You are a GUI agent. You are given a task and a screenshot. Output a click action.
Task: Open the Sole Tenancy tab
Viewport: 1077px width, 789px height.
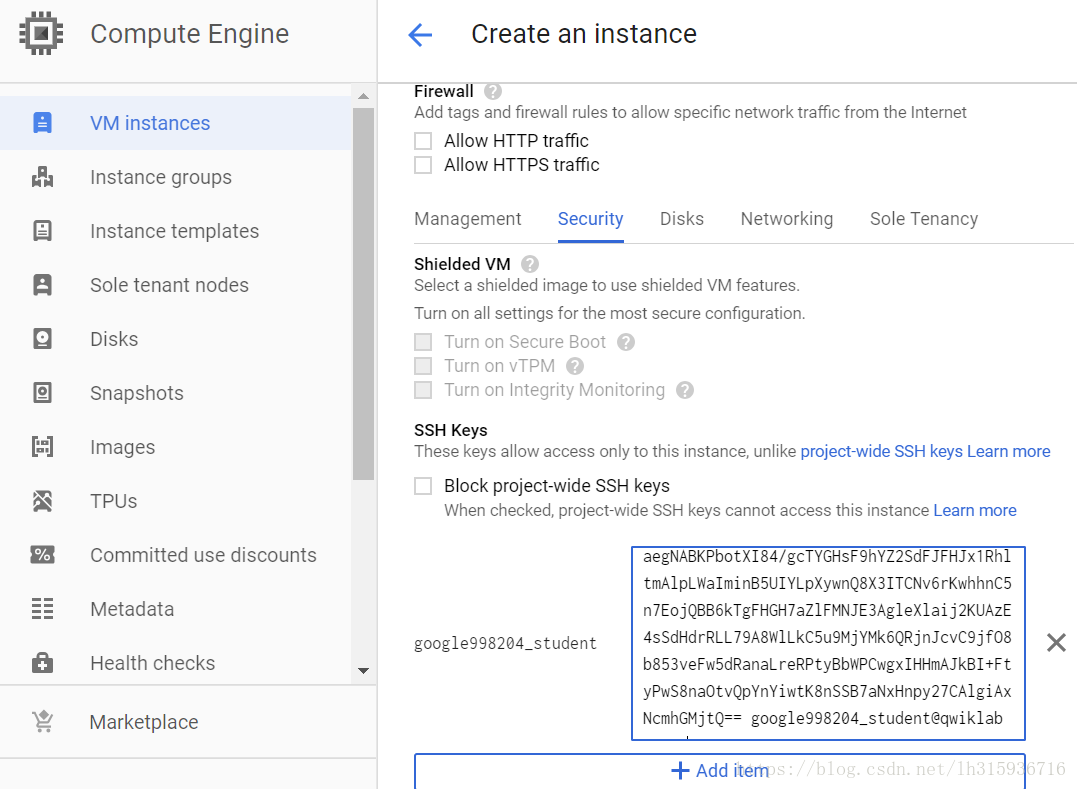924,219
